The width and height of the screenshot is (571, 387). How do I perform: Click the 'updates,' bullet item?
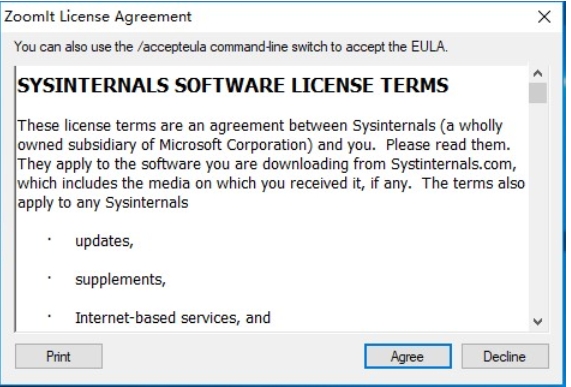[x=104, y=241]
